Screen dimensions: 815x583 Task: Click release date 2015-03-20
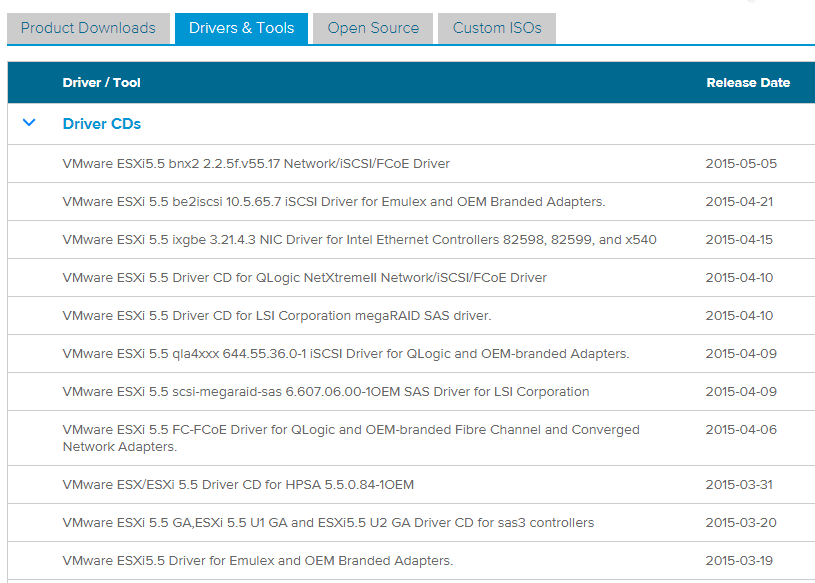(x=741, y=522)
